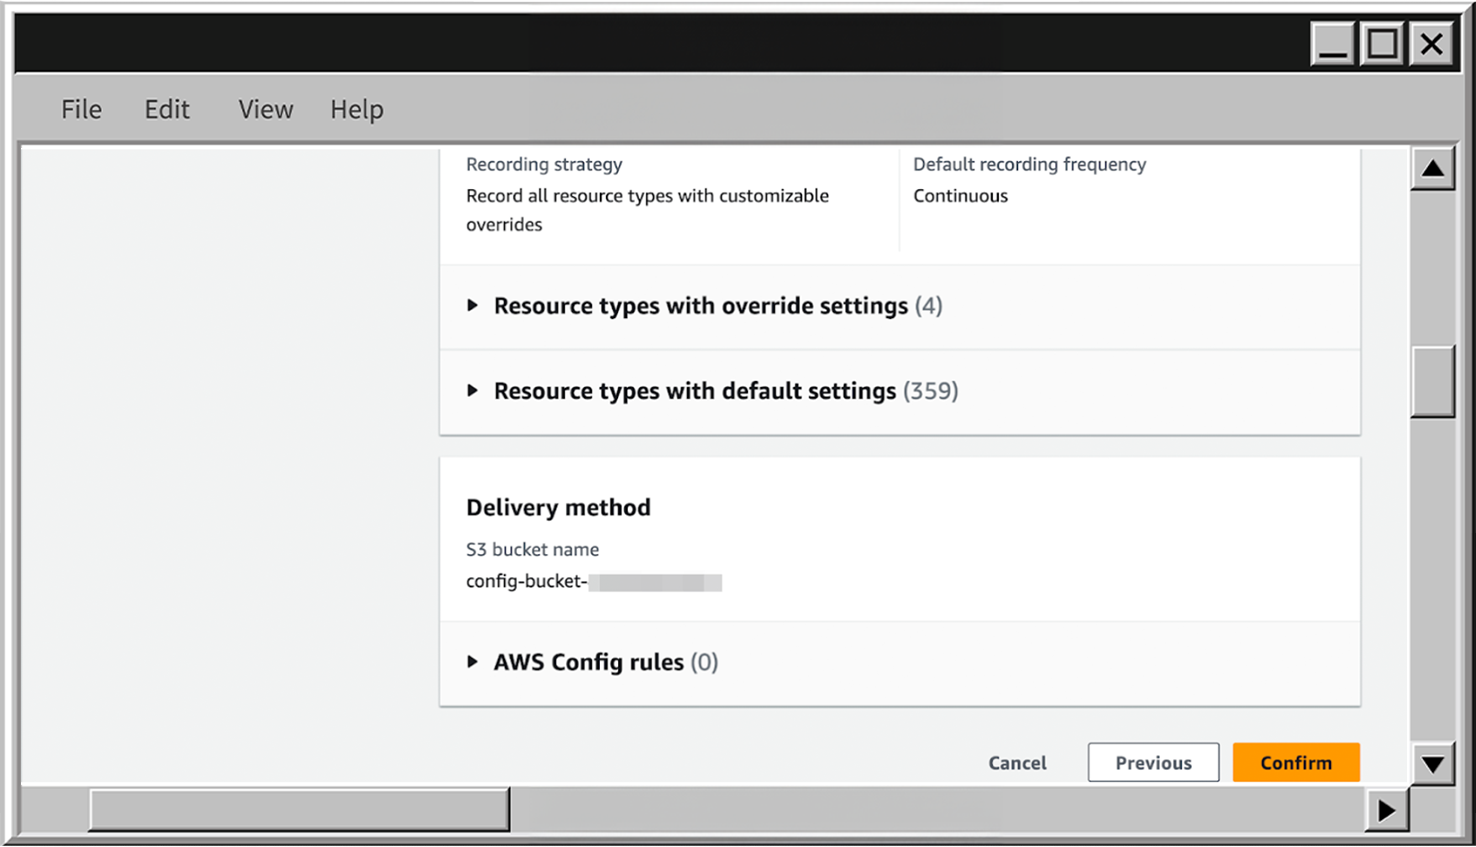Minimize the window

[1333, 44]
